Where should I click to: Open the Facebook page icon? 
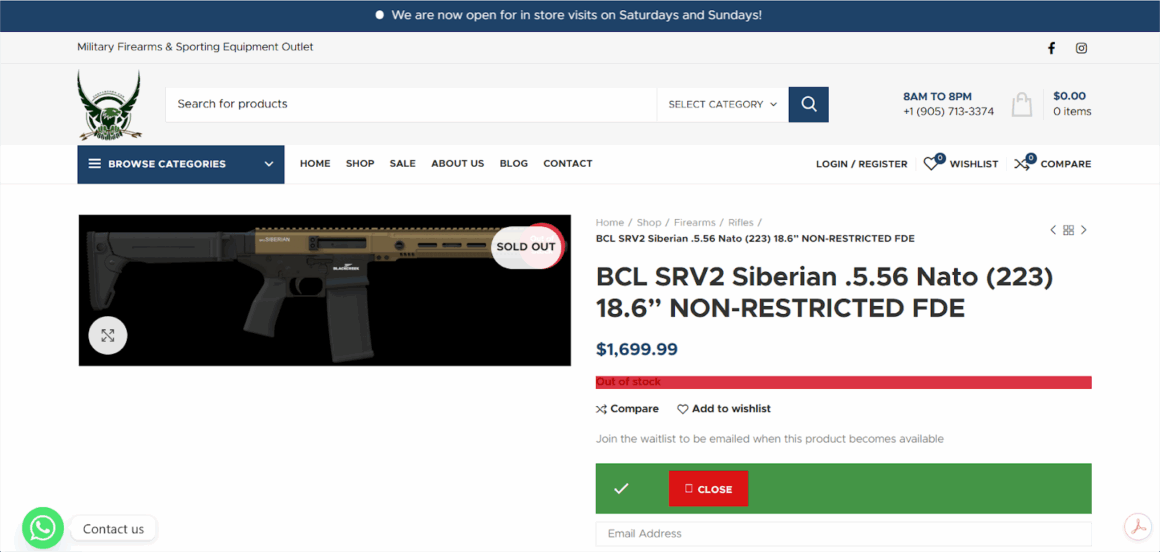pos(1051,48)
